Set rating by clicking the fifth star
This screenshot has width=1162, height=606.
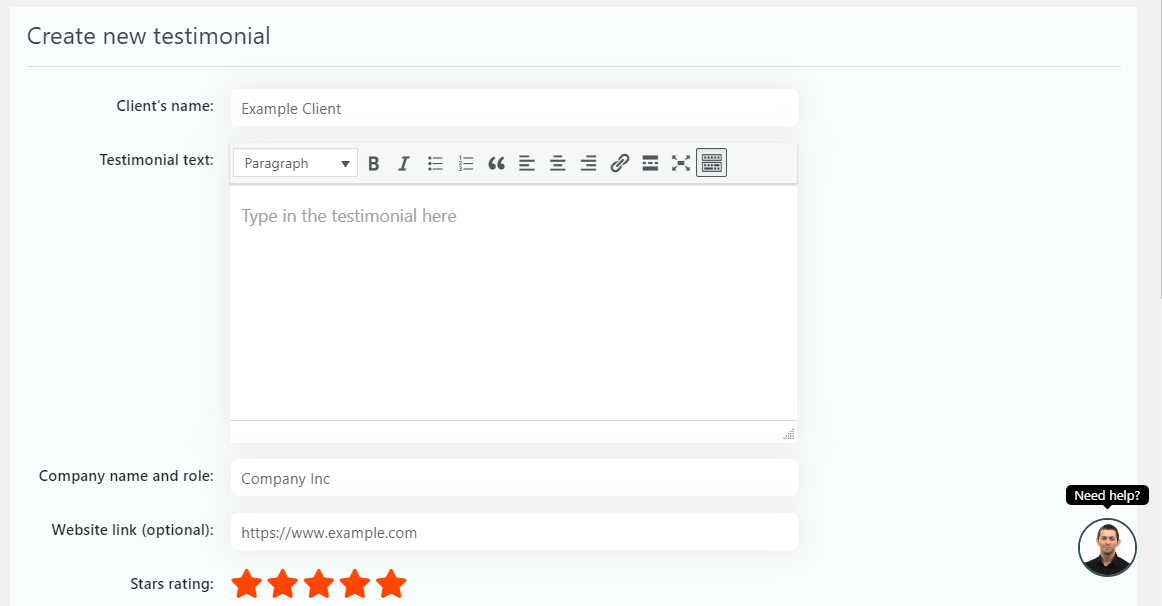coord(391,583)
